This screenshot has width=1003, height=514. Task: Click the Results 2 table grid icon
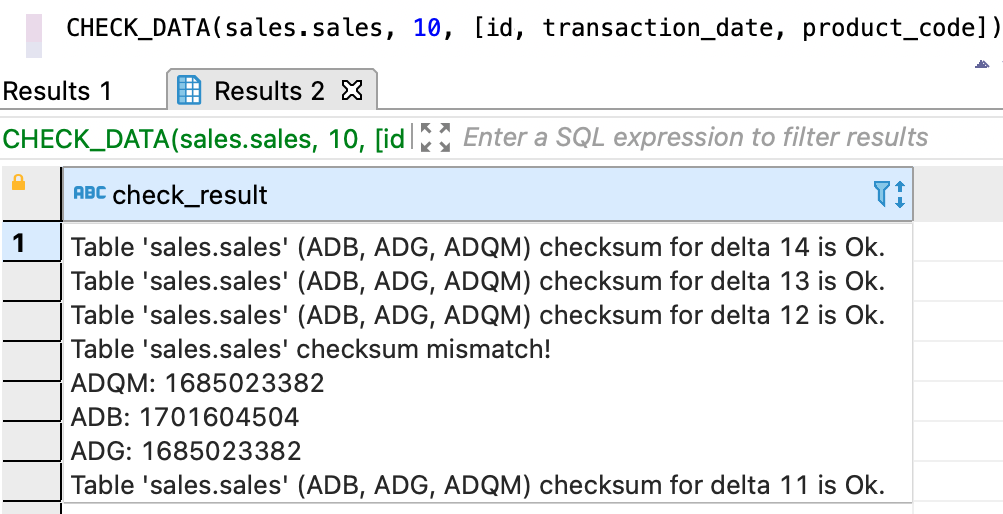189,90
